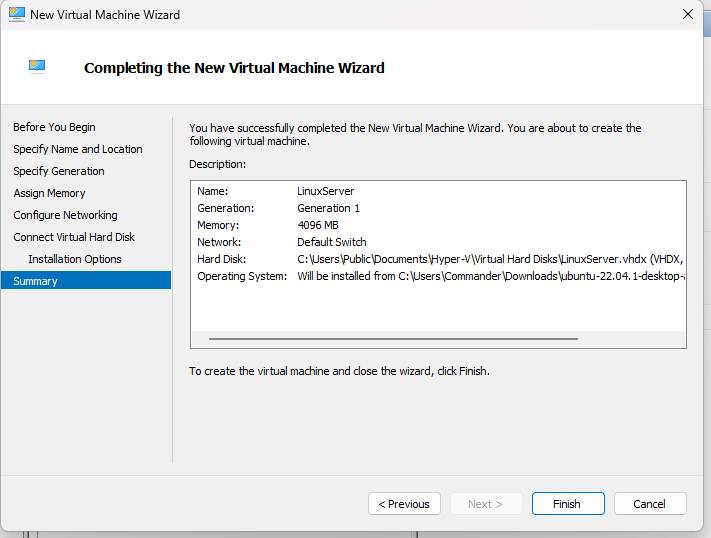Image resolution: width=711 pixels, height=538 pixels.
Task: Go to the Before You Begin step
Action: tap(55, 127)
